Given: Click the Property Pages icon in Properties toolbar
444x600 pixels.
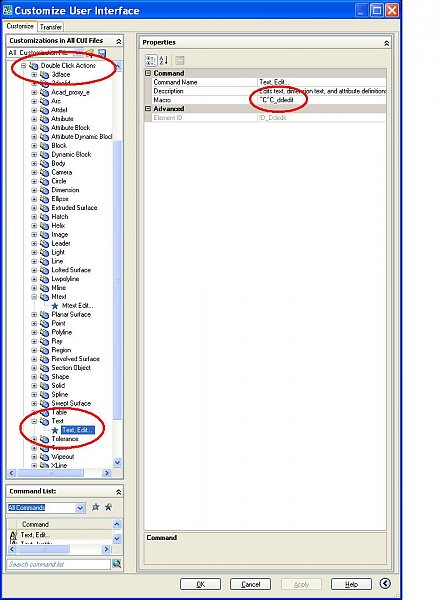Looking at the screenshot, I should [180, 60].
